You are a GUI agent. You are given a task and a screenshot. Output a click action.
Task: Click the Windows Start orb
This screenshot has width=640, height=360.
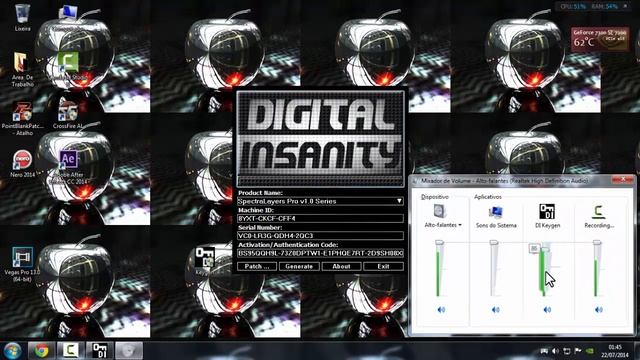tap(12, 351)
